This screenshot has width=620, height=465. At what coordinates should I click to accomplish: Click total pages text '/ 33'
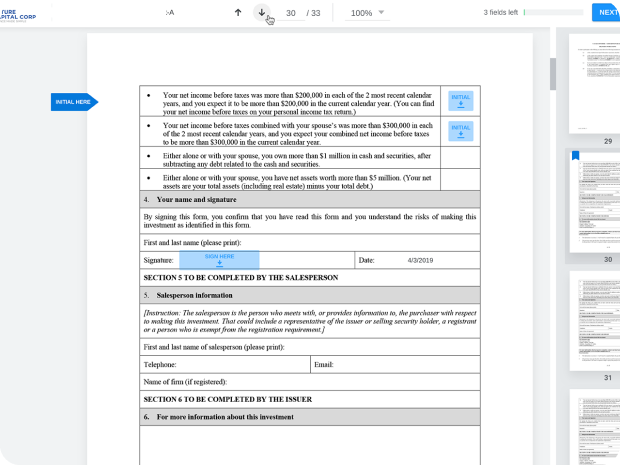click(x=314, y=13)
